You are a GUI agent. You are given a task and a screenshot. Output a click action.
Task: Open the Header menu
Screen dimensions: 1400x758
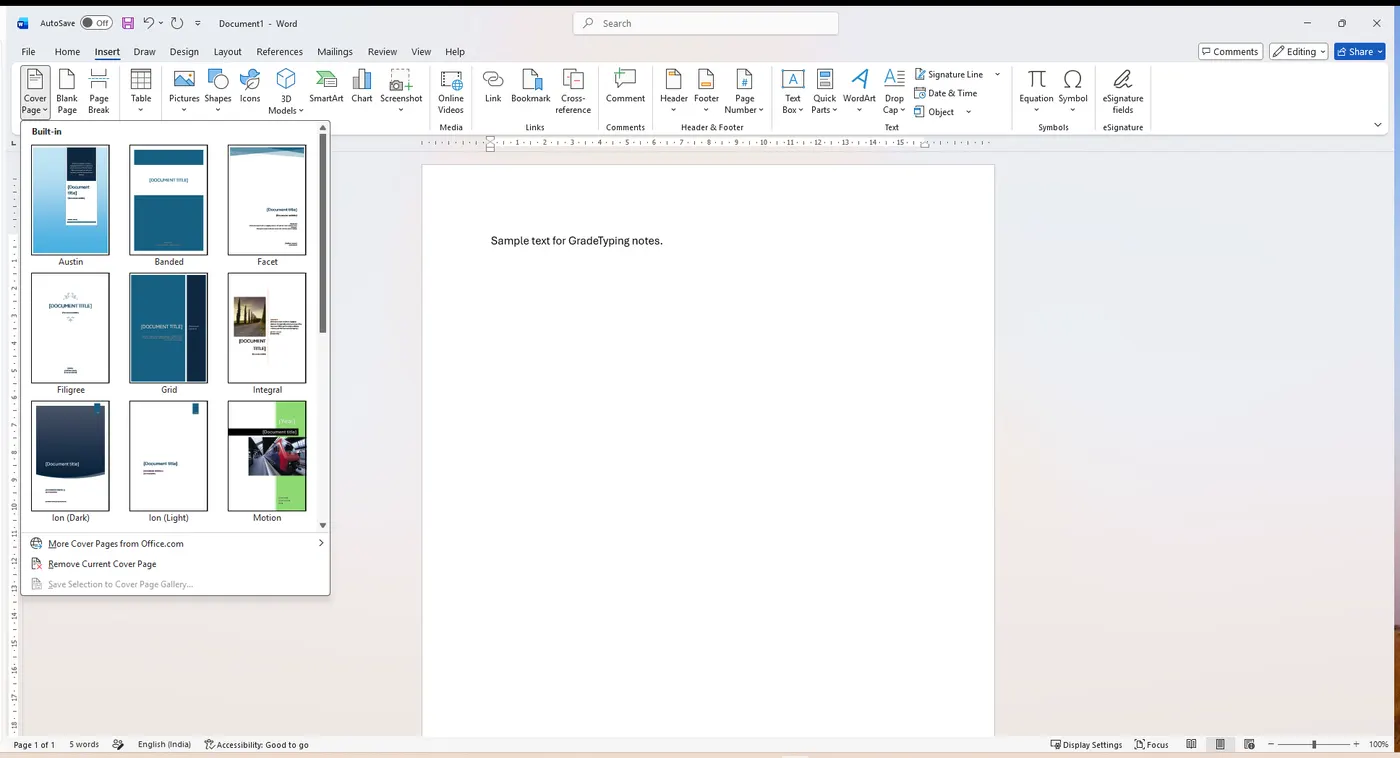click(674, 92)
